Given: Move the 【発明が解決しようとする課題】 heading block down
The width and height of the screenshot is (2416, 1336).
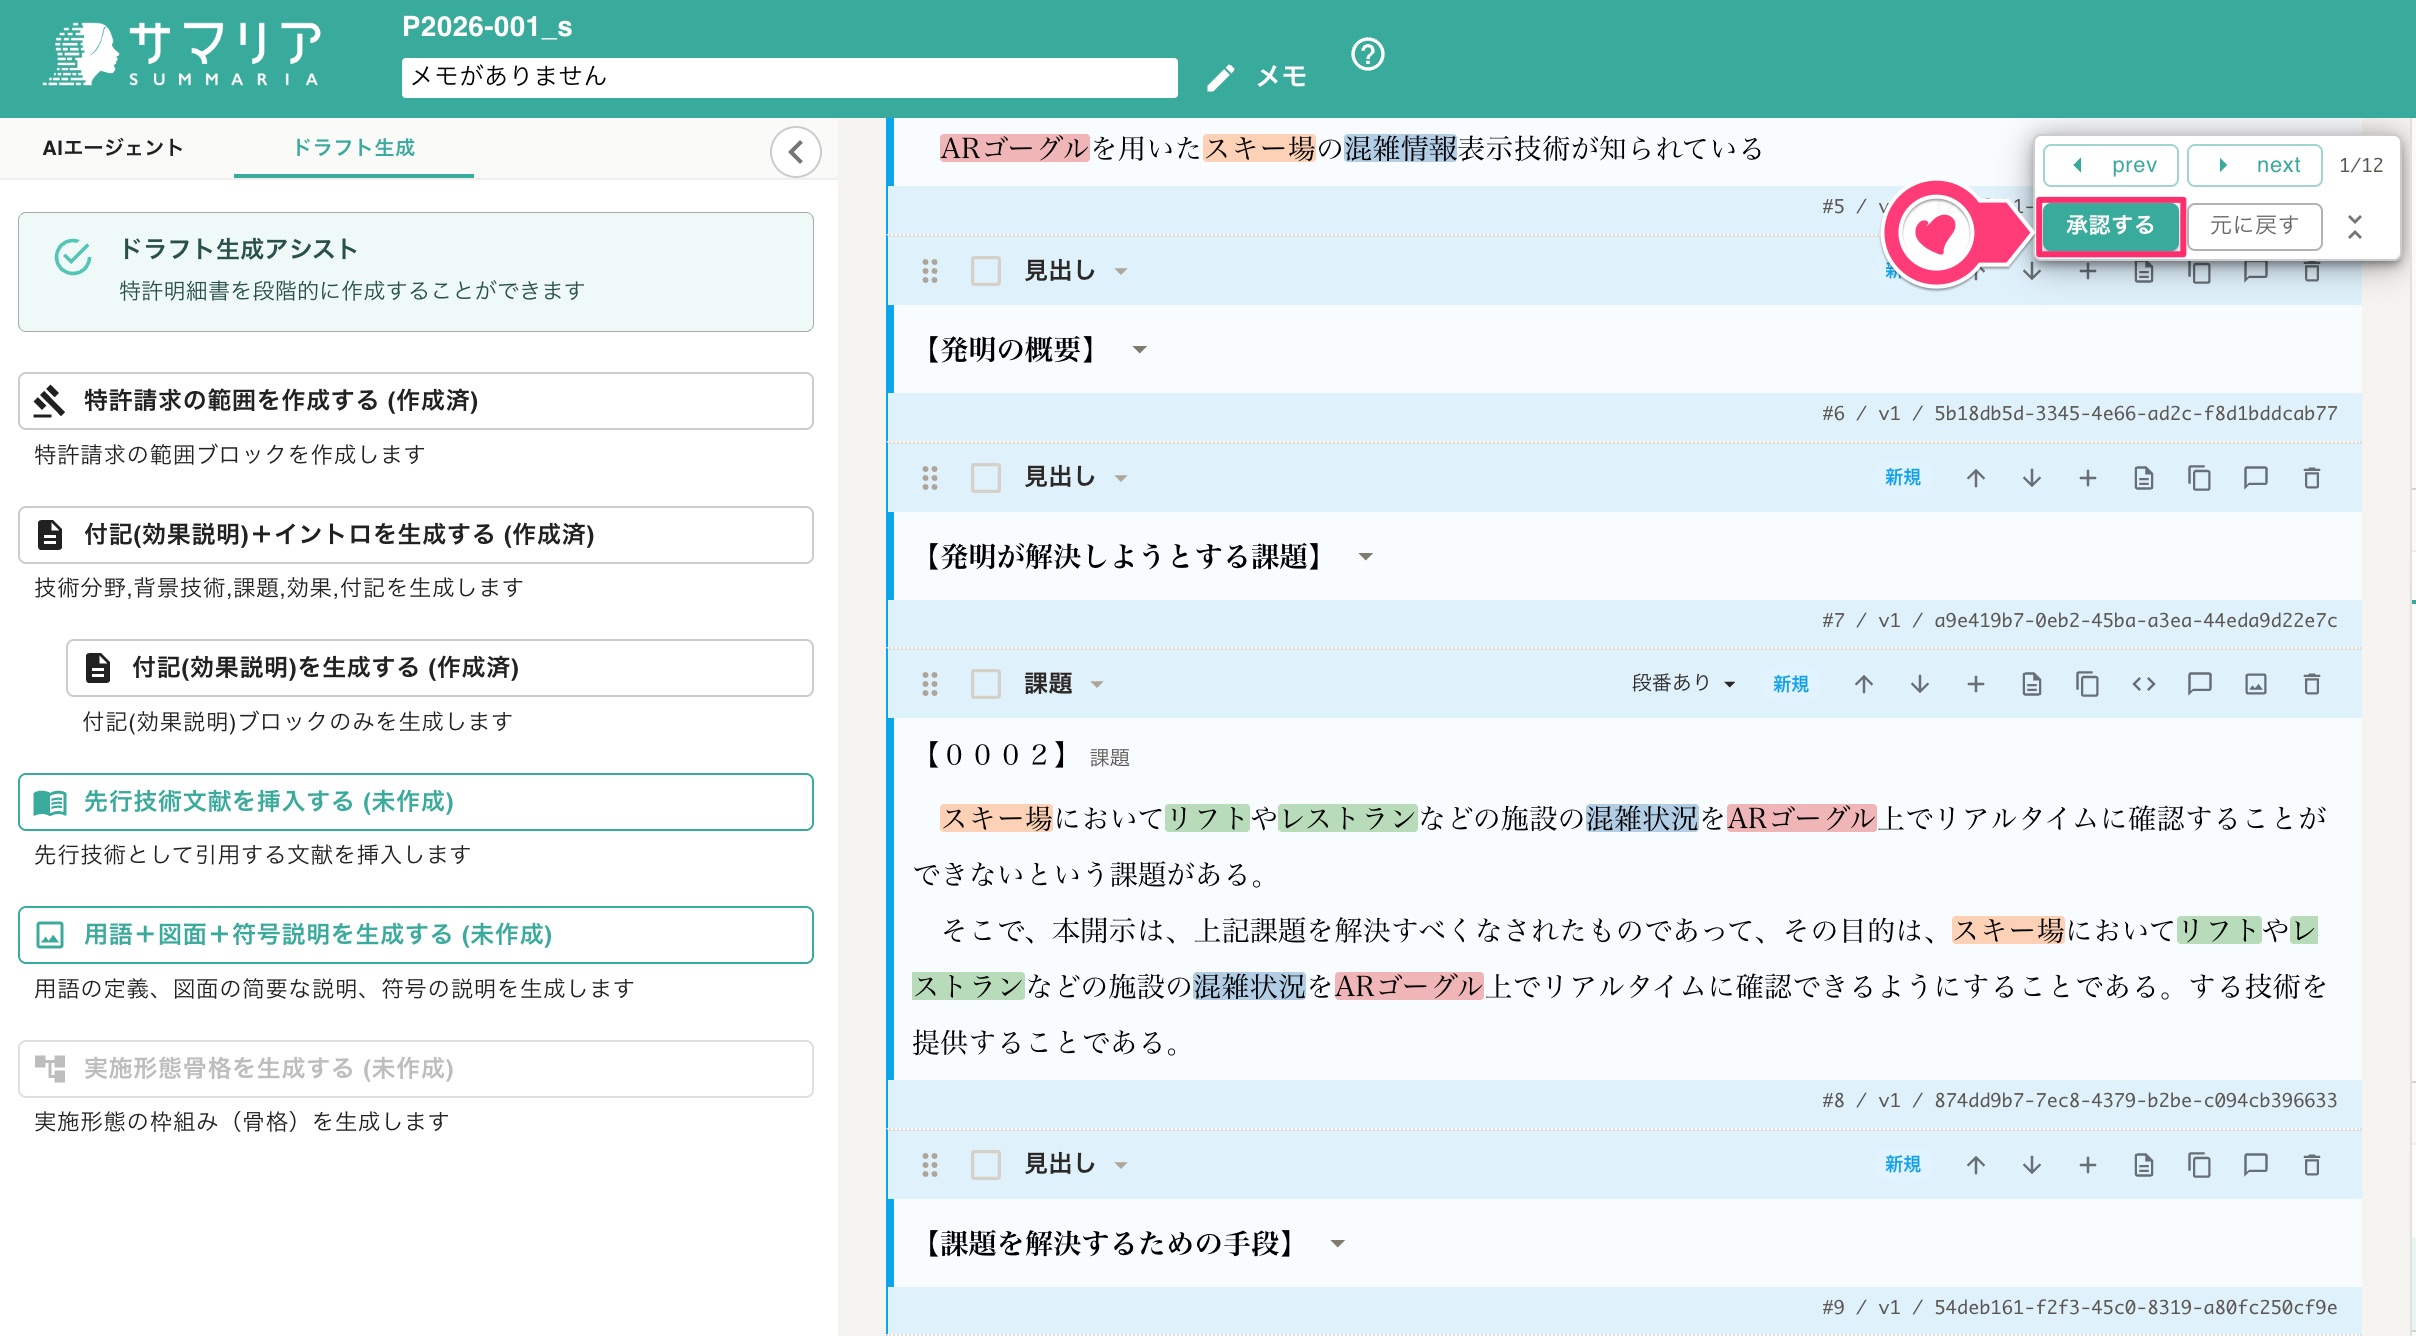Looking at the screenshot, I should (x=2032, y=478).
